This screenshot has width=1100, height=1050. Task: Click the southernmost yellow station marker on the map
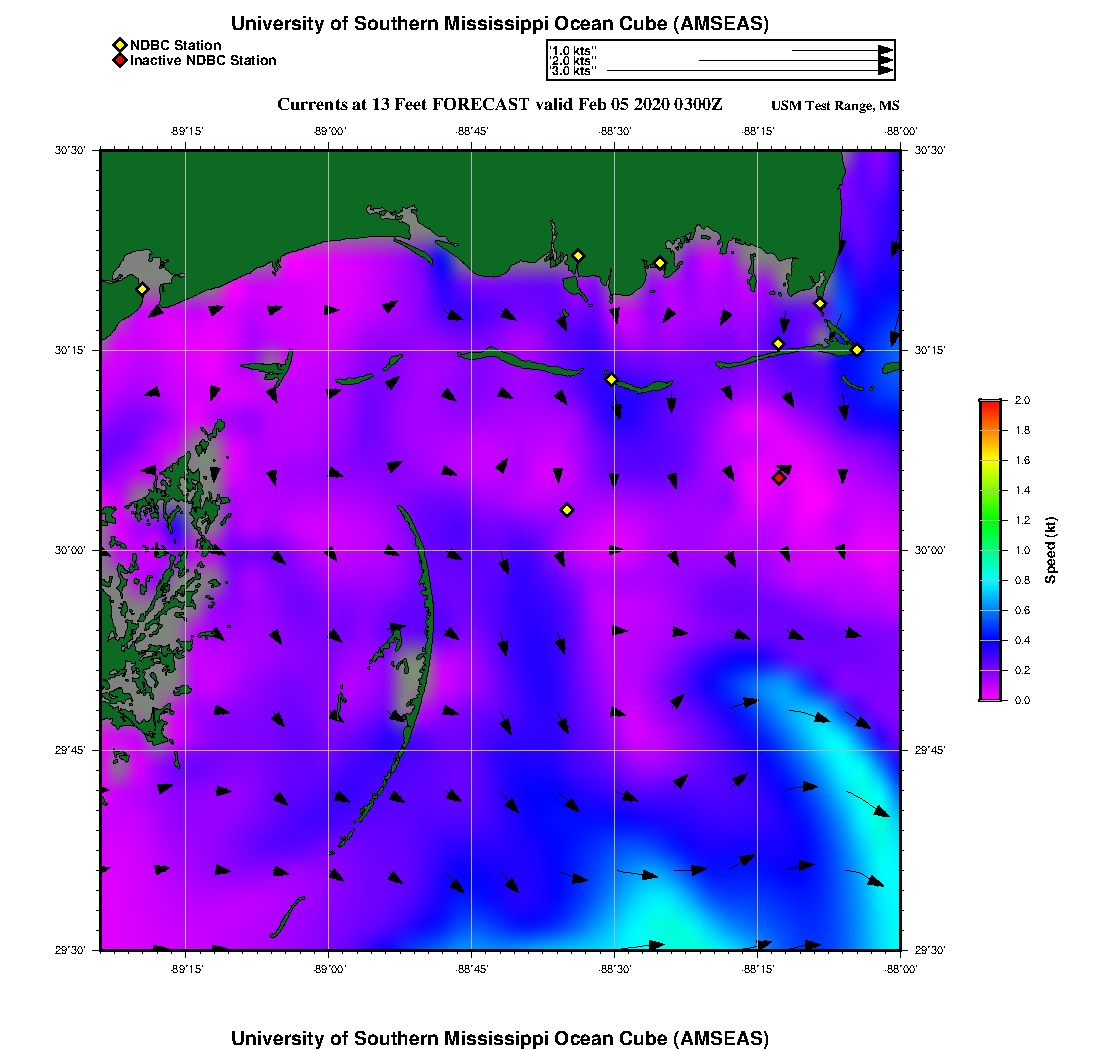point(567,510)
